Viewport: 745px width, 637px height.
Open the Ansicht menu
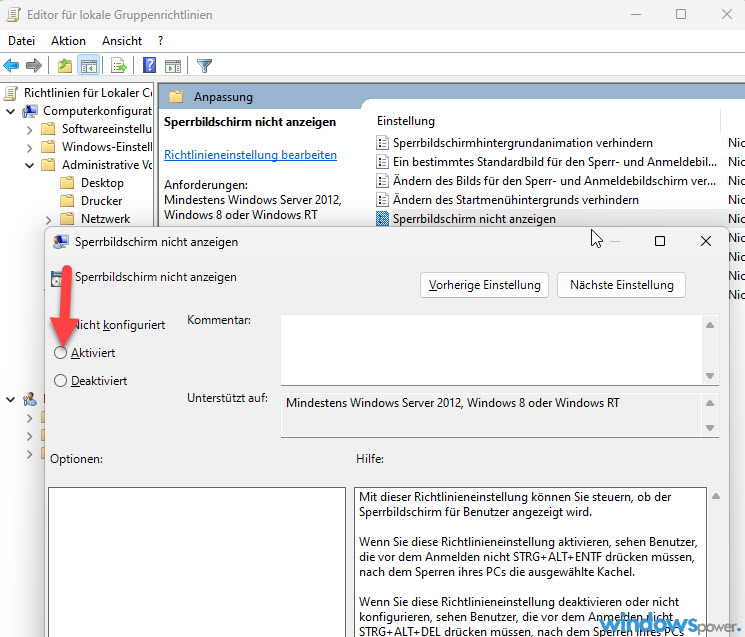(122, 41)
